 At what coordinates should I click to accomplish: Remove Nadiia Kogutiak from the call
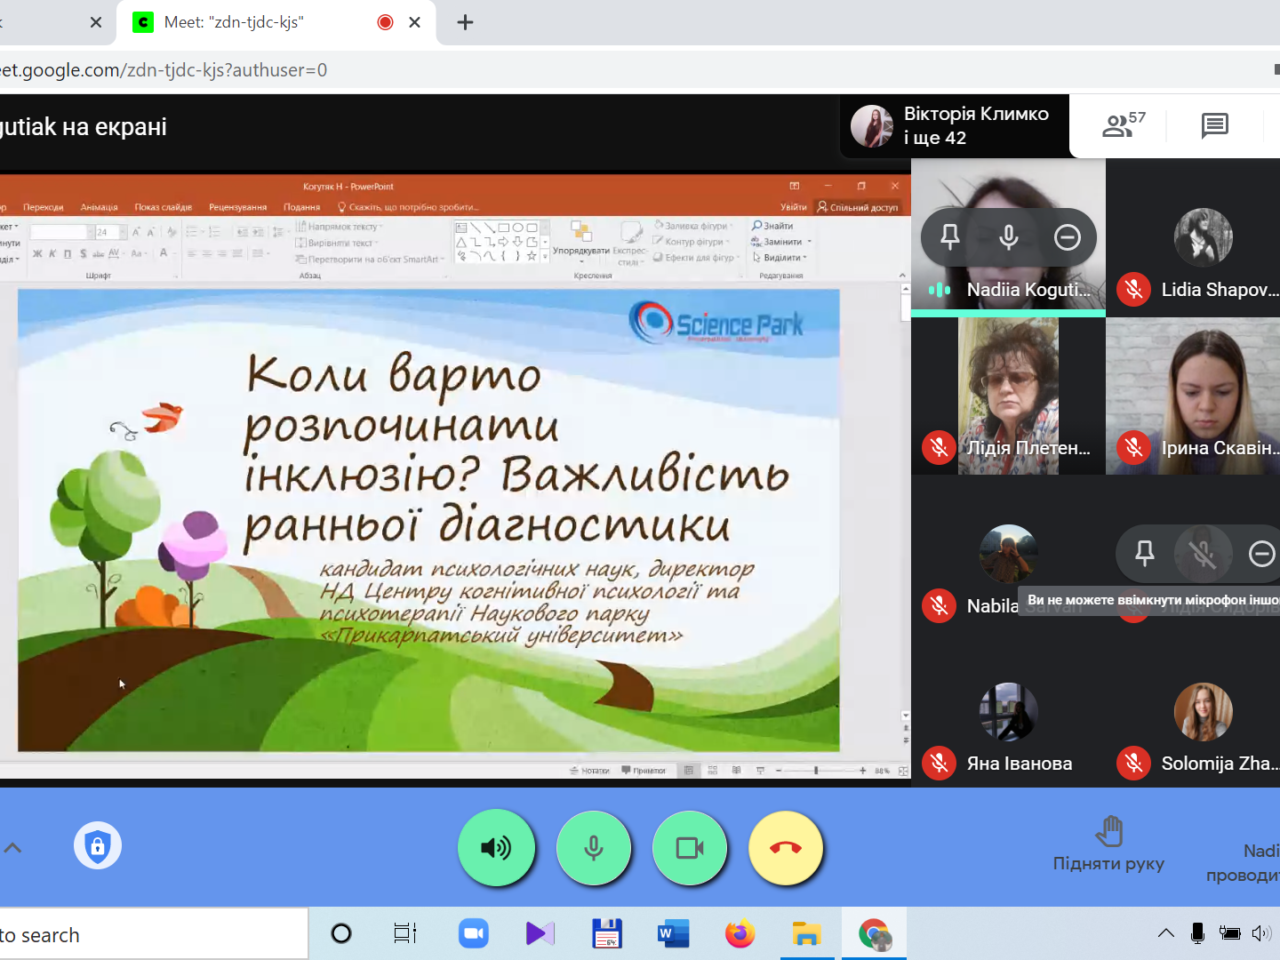click(x=1067, y=237)
